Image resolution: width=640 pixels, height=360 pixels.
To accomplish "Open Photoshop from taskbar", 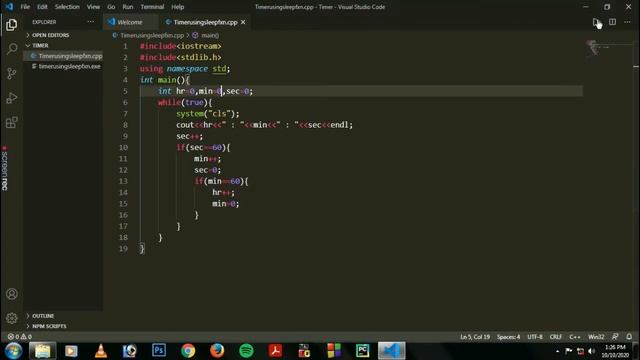I will pos(159,351).
